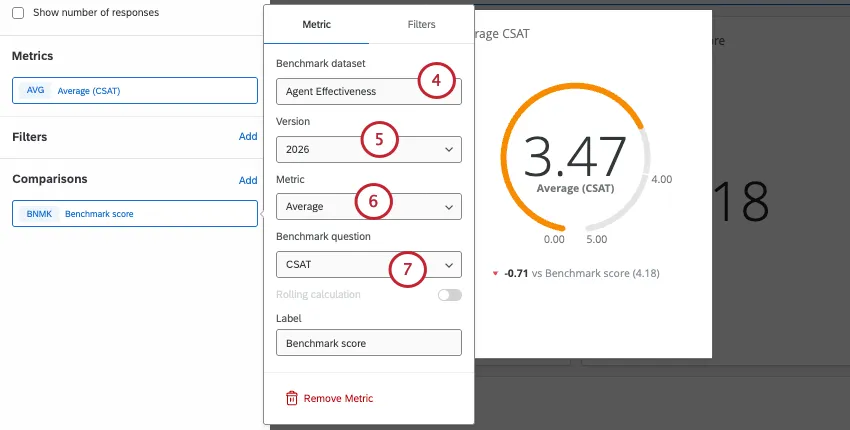Click the -0.71 vs Benchmark score text
The image size is (850, 430).
pos(582,273)
